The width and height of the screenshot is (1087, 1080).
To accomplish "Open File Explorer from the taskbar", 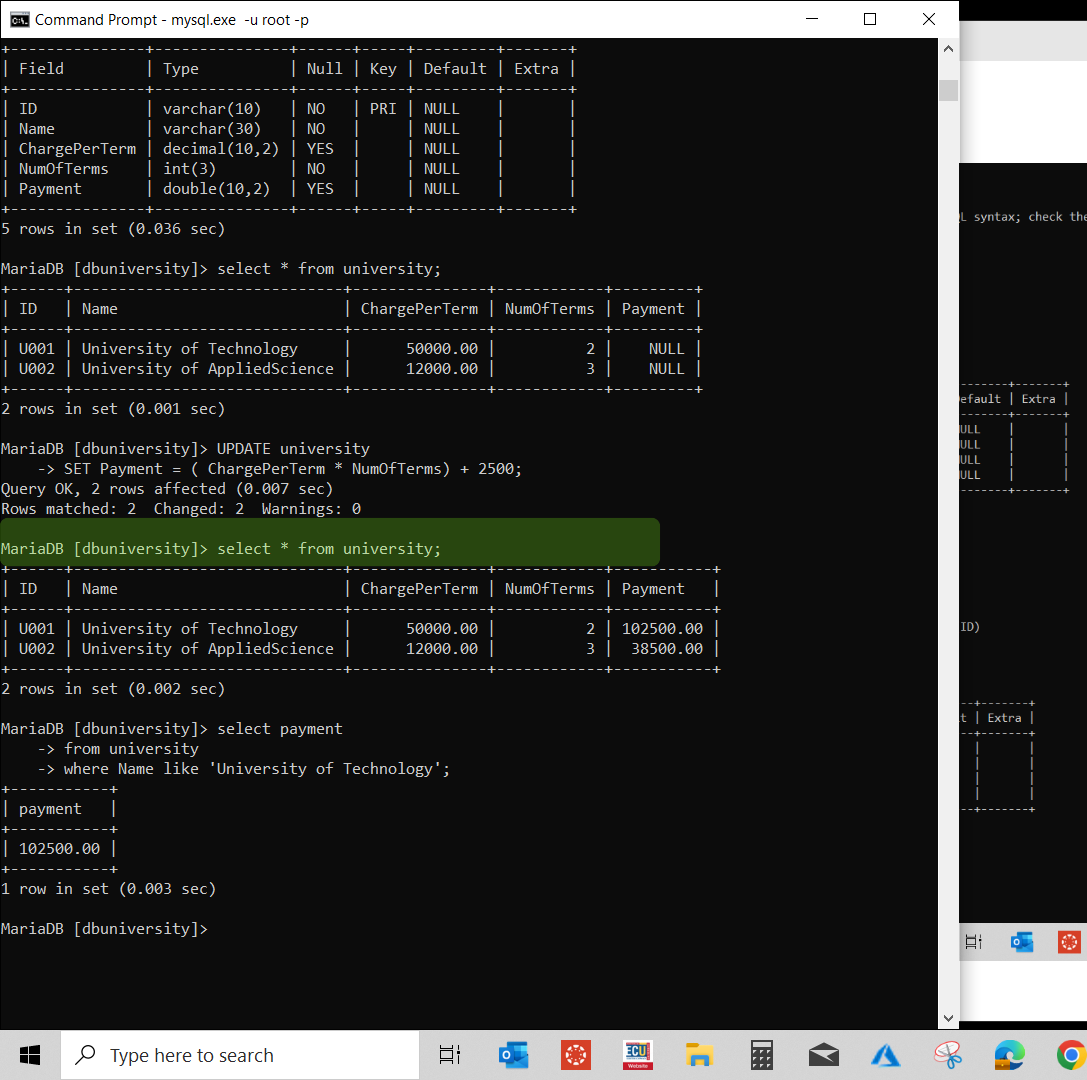I will click(x=699, y=1054).
